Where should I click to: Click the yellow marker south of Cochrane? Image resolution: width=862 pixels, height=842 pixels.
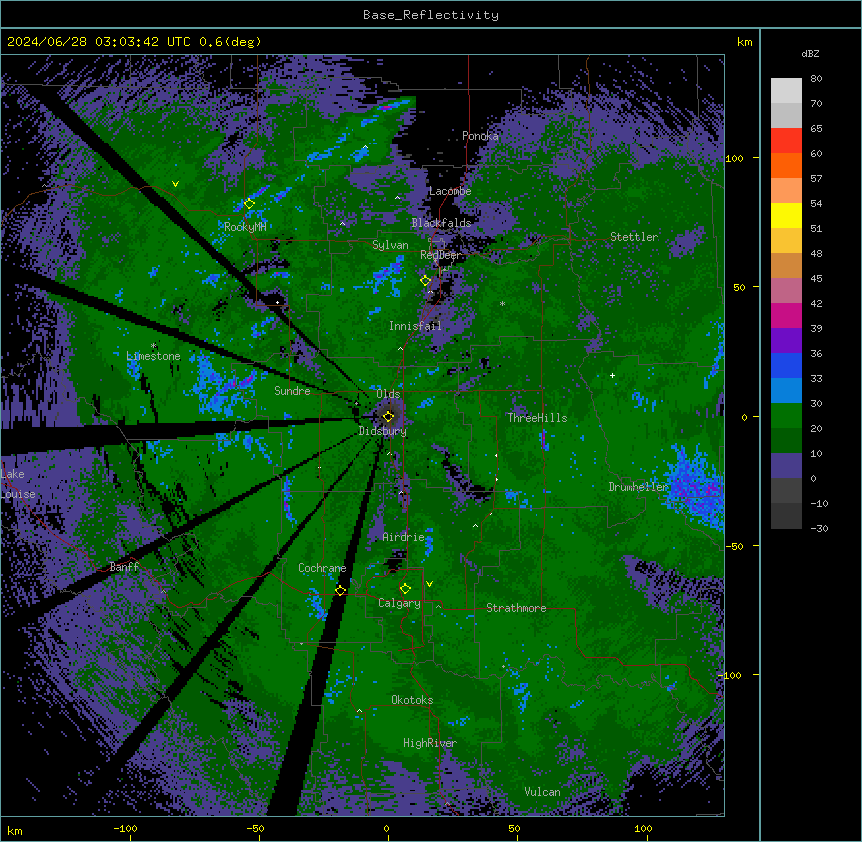click(x=340, y=590)
